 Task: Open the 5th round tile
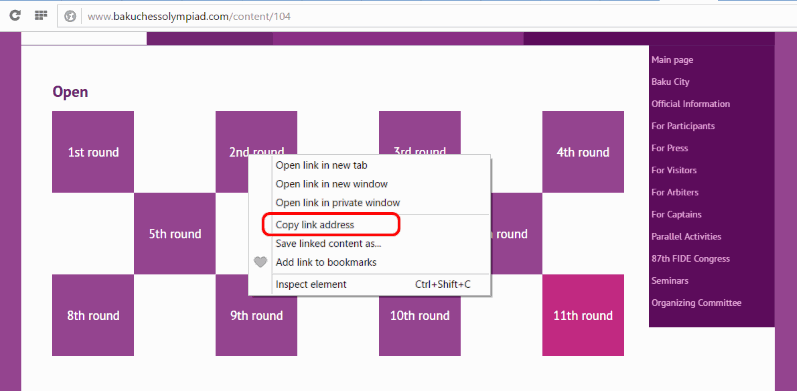175,234
